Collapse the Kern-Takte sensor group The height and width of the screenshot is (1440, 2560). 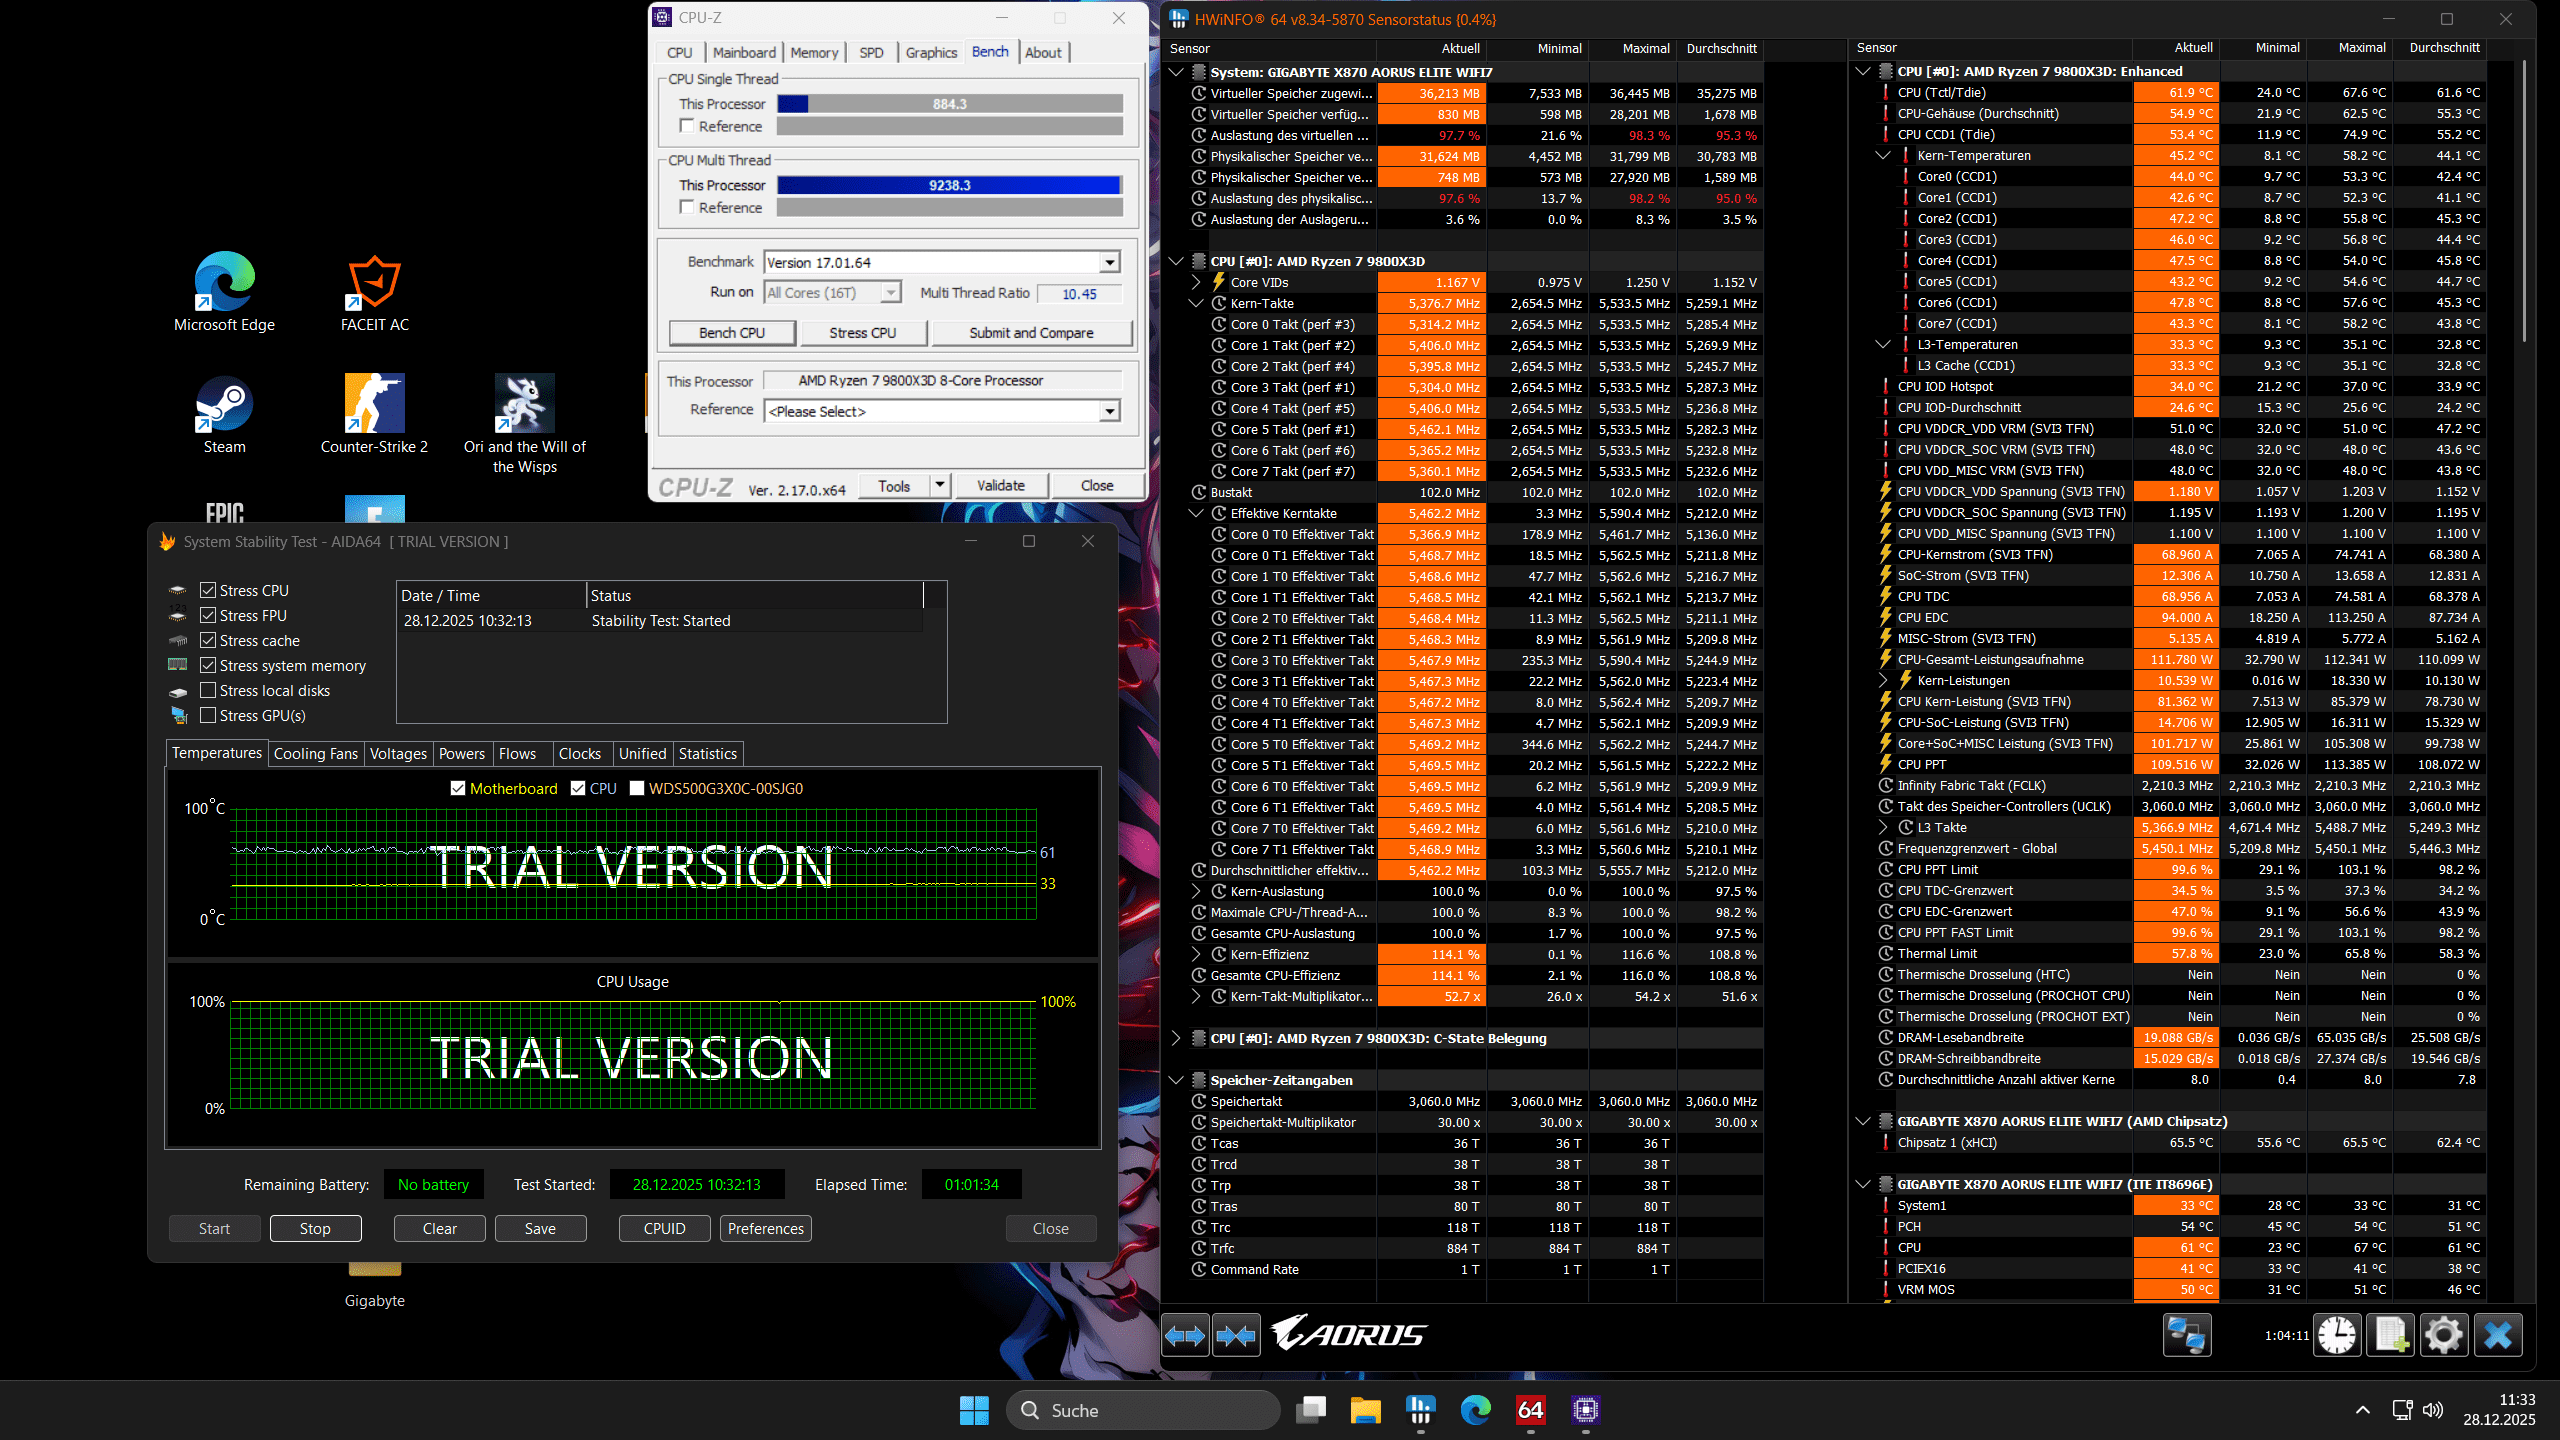tap(1196, 303)
